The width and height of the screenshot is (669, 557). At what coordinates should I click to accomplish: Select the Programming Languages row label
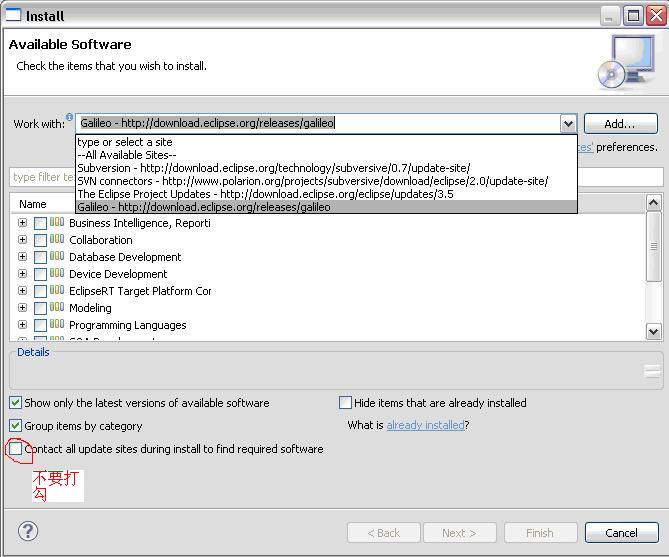coord(128,325)
